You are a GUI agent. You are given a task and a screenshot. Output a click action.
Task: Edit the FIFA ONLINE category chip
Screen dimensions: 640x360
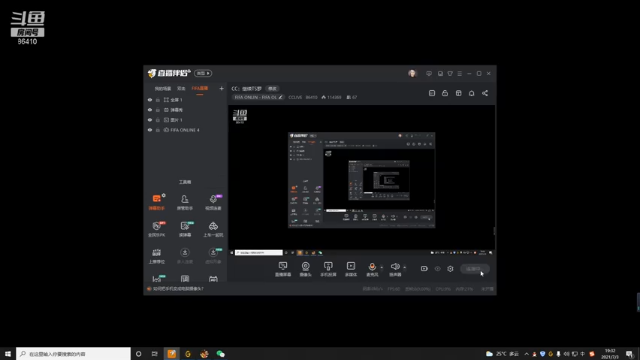tap(258, 97)
